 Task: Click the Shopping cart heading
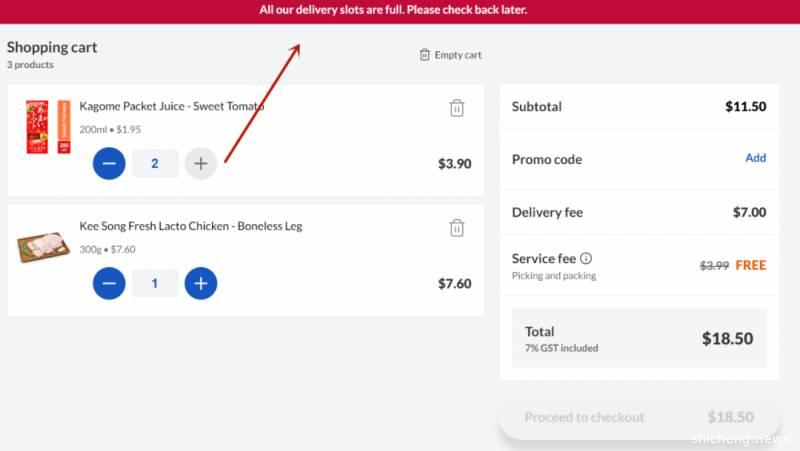pos(52,47)
